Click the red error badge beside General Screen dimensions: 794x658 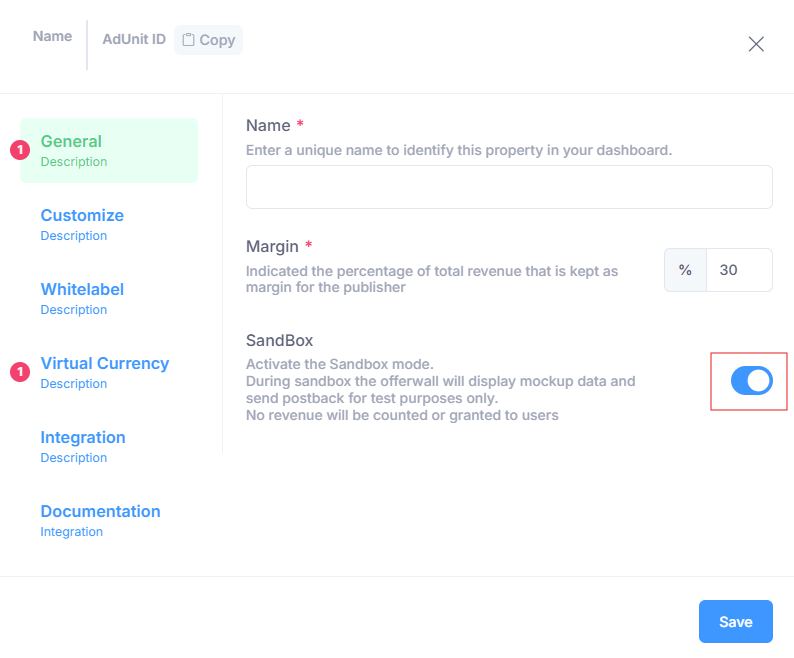click(20, 150)
